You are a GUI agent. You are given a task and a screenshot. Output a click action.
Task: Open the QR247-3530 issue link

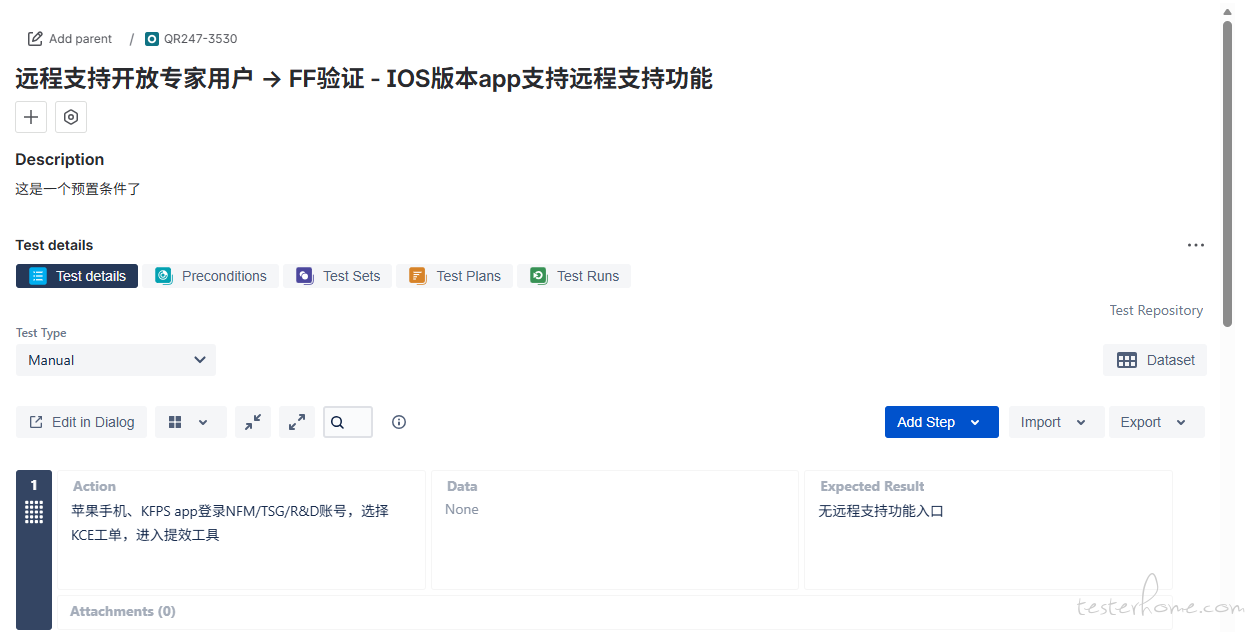[x=200, y=39]
